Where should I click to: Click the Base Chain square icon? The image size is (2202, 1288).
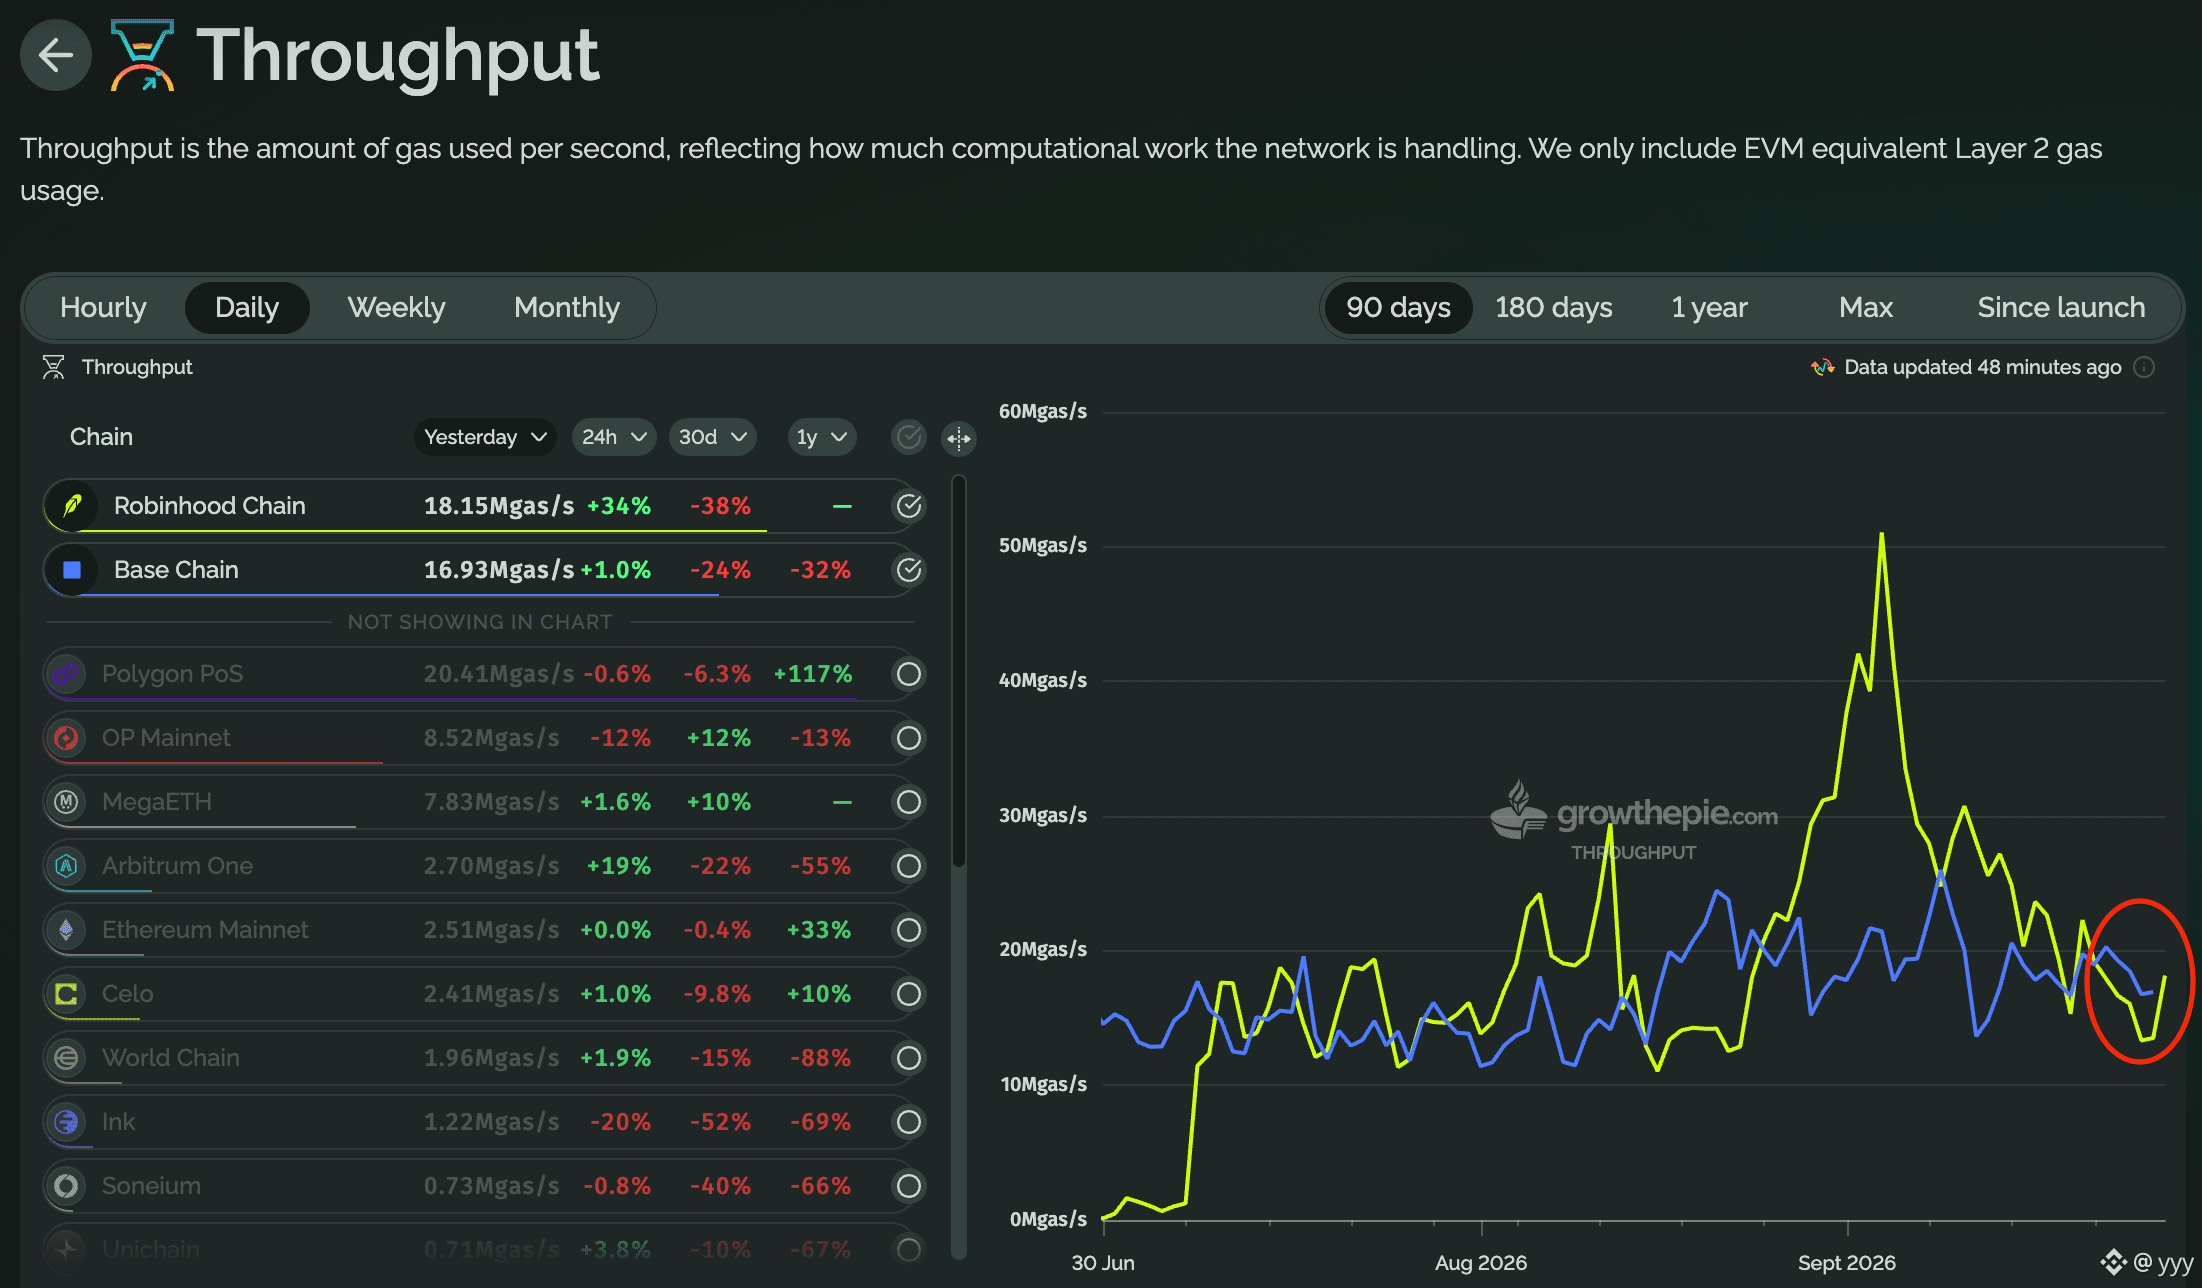[x=72, y=570]
